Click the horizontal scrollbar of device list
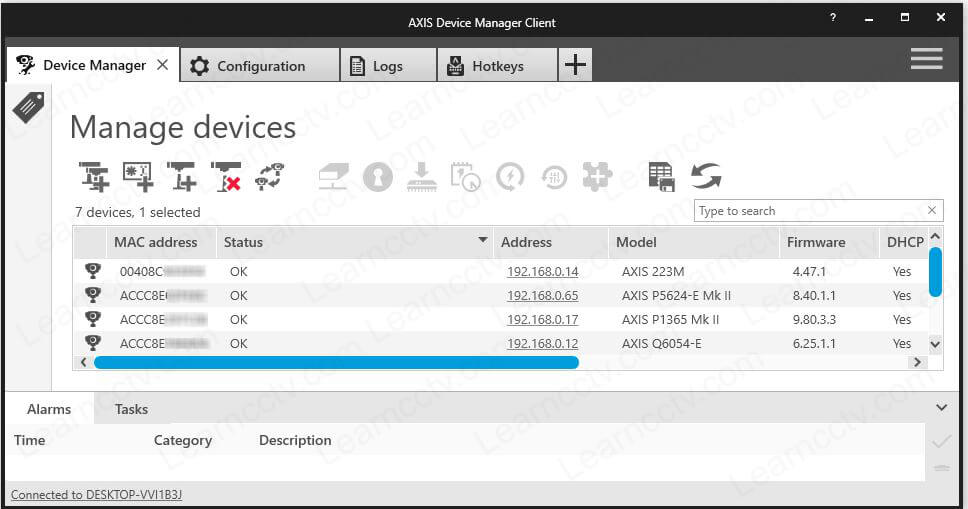The height and width of the screenshot is (509, 968). coord(336,362)
